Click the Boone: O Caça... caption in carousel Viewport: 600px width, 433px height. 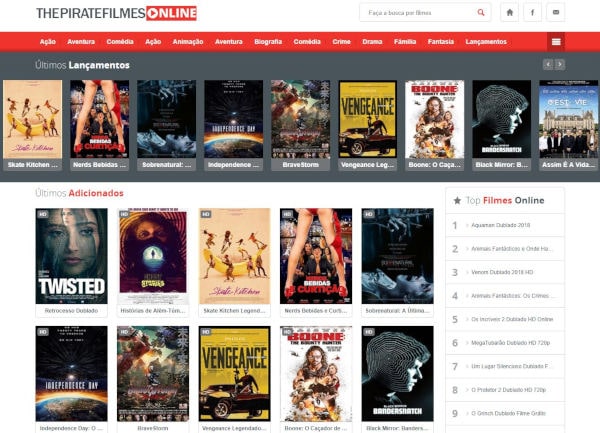coord(434,165)
